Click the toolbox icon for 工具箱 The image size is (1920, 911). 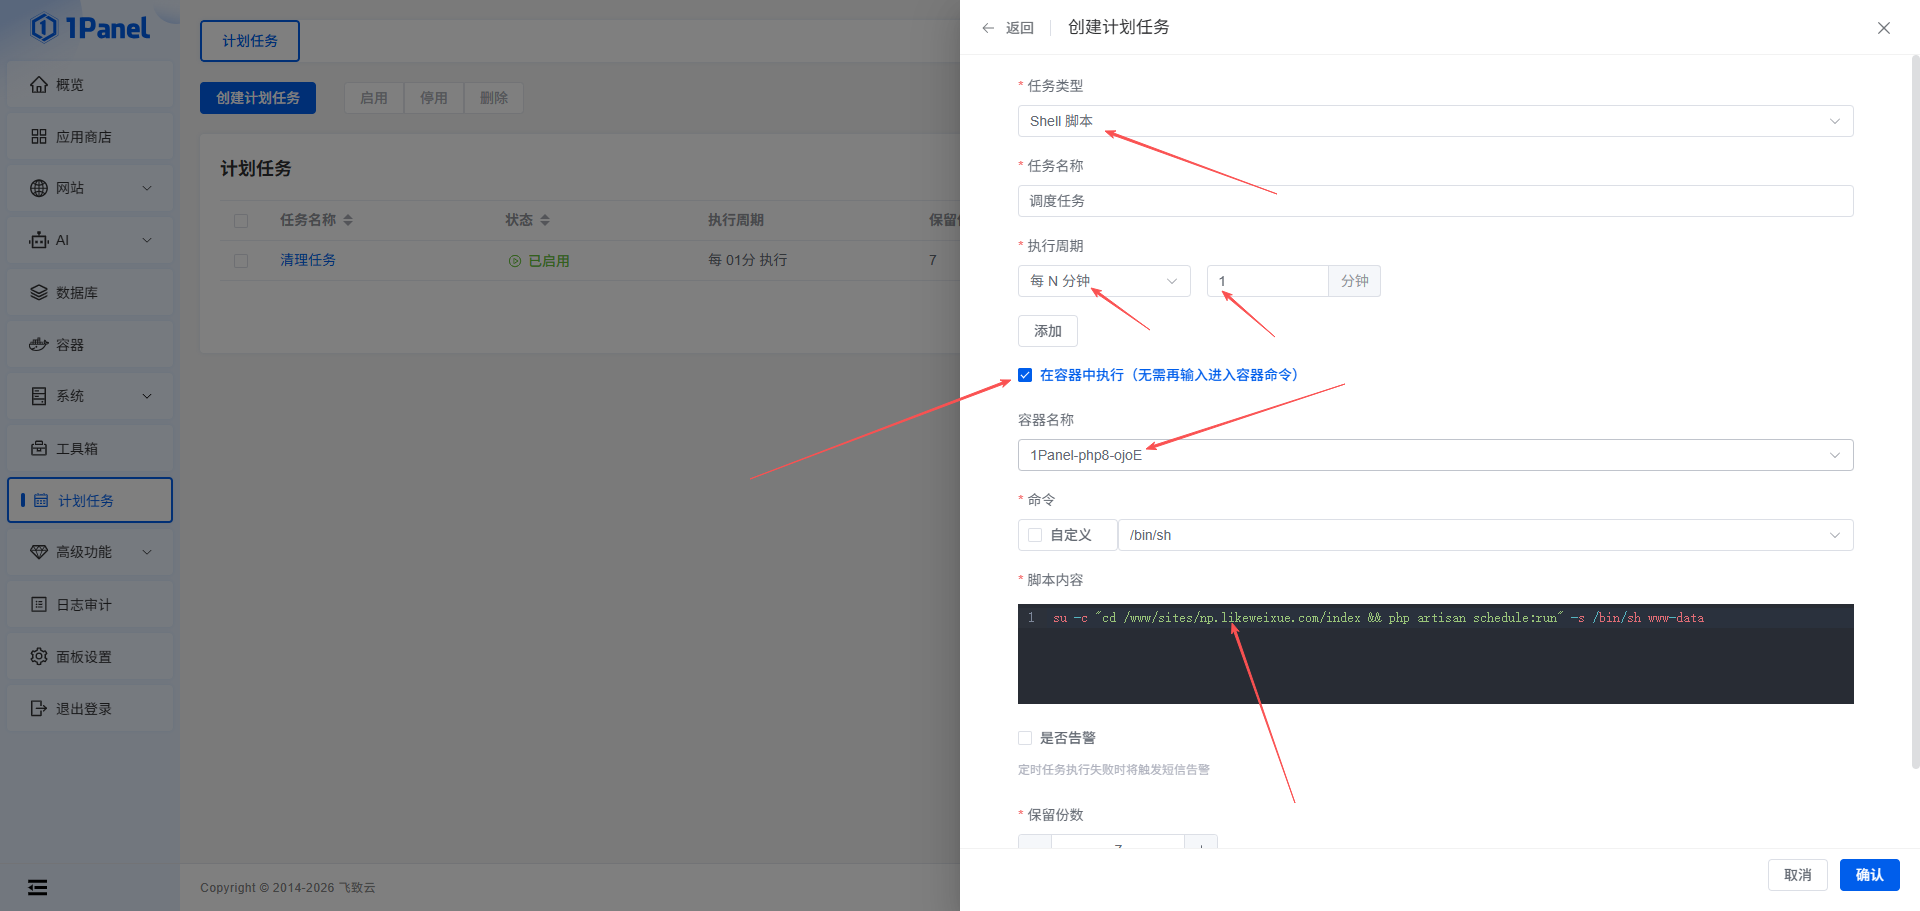pyautogui.click(x=39, y=449)
